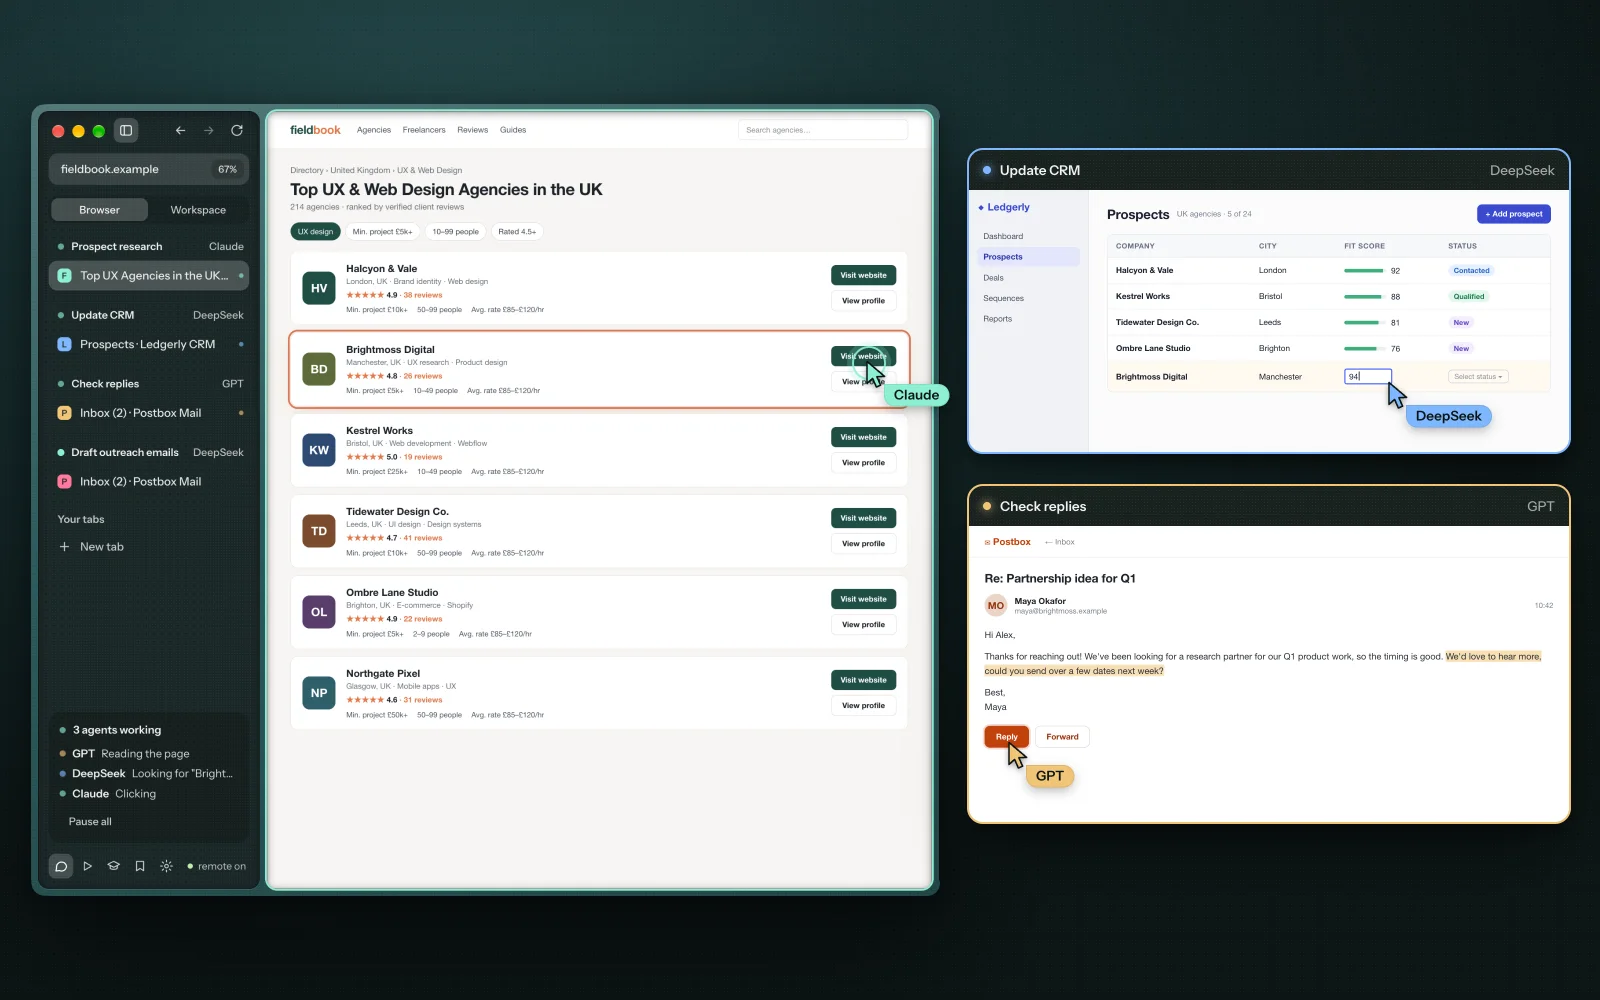
Task: Reload the page with the refresh icon
Action: click(x=237, y=130)
